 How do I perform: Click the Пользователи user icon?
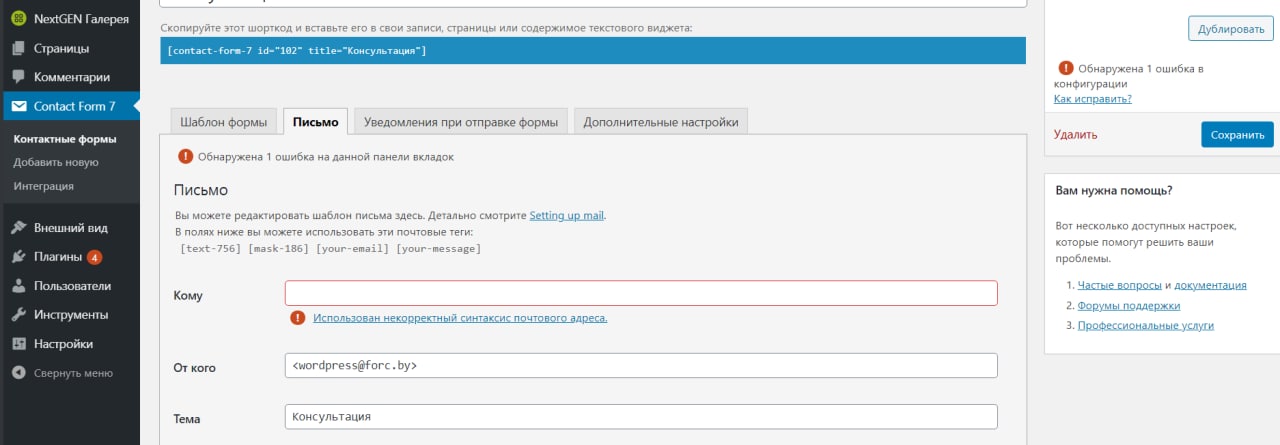tap(18, 285)
